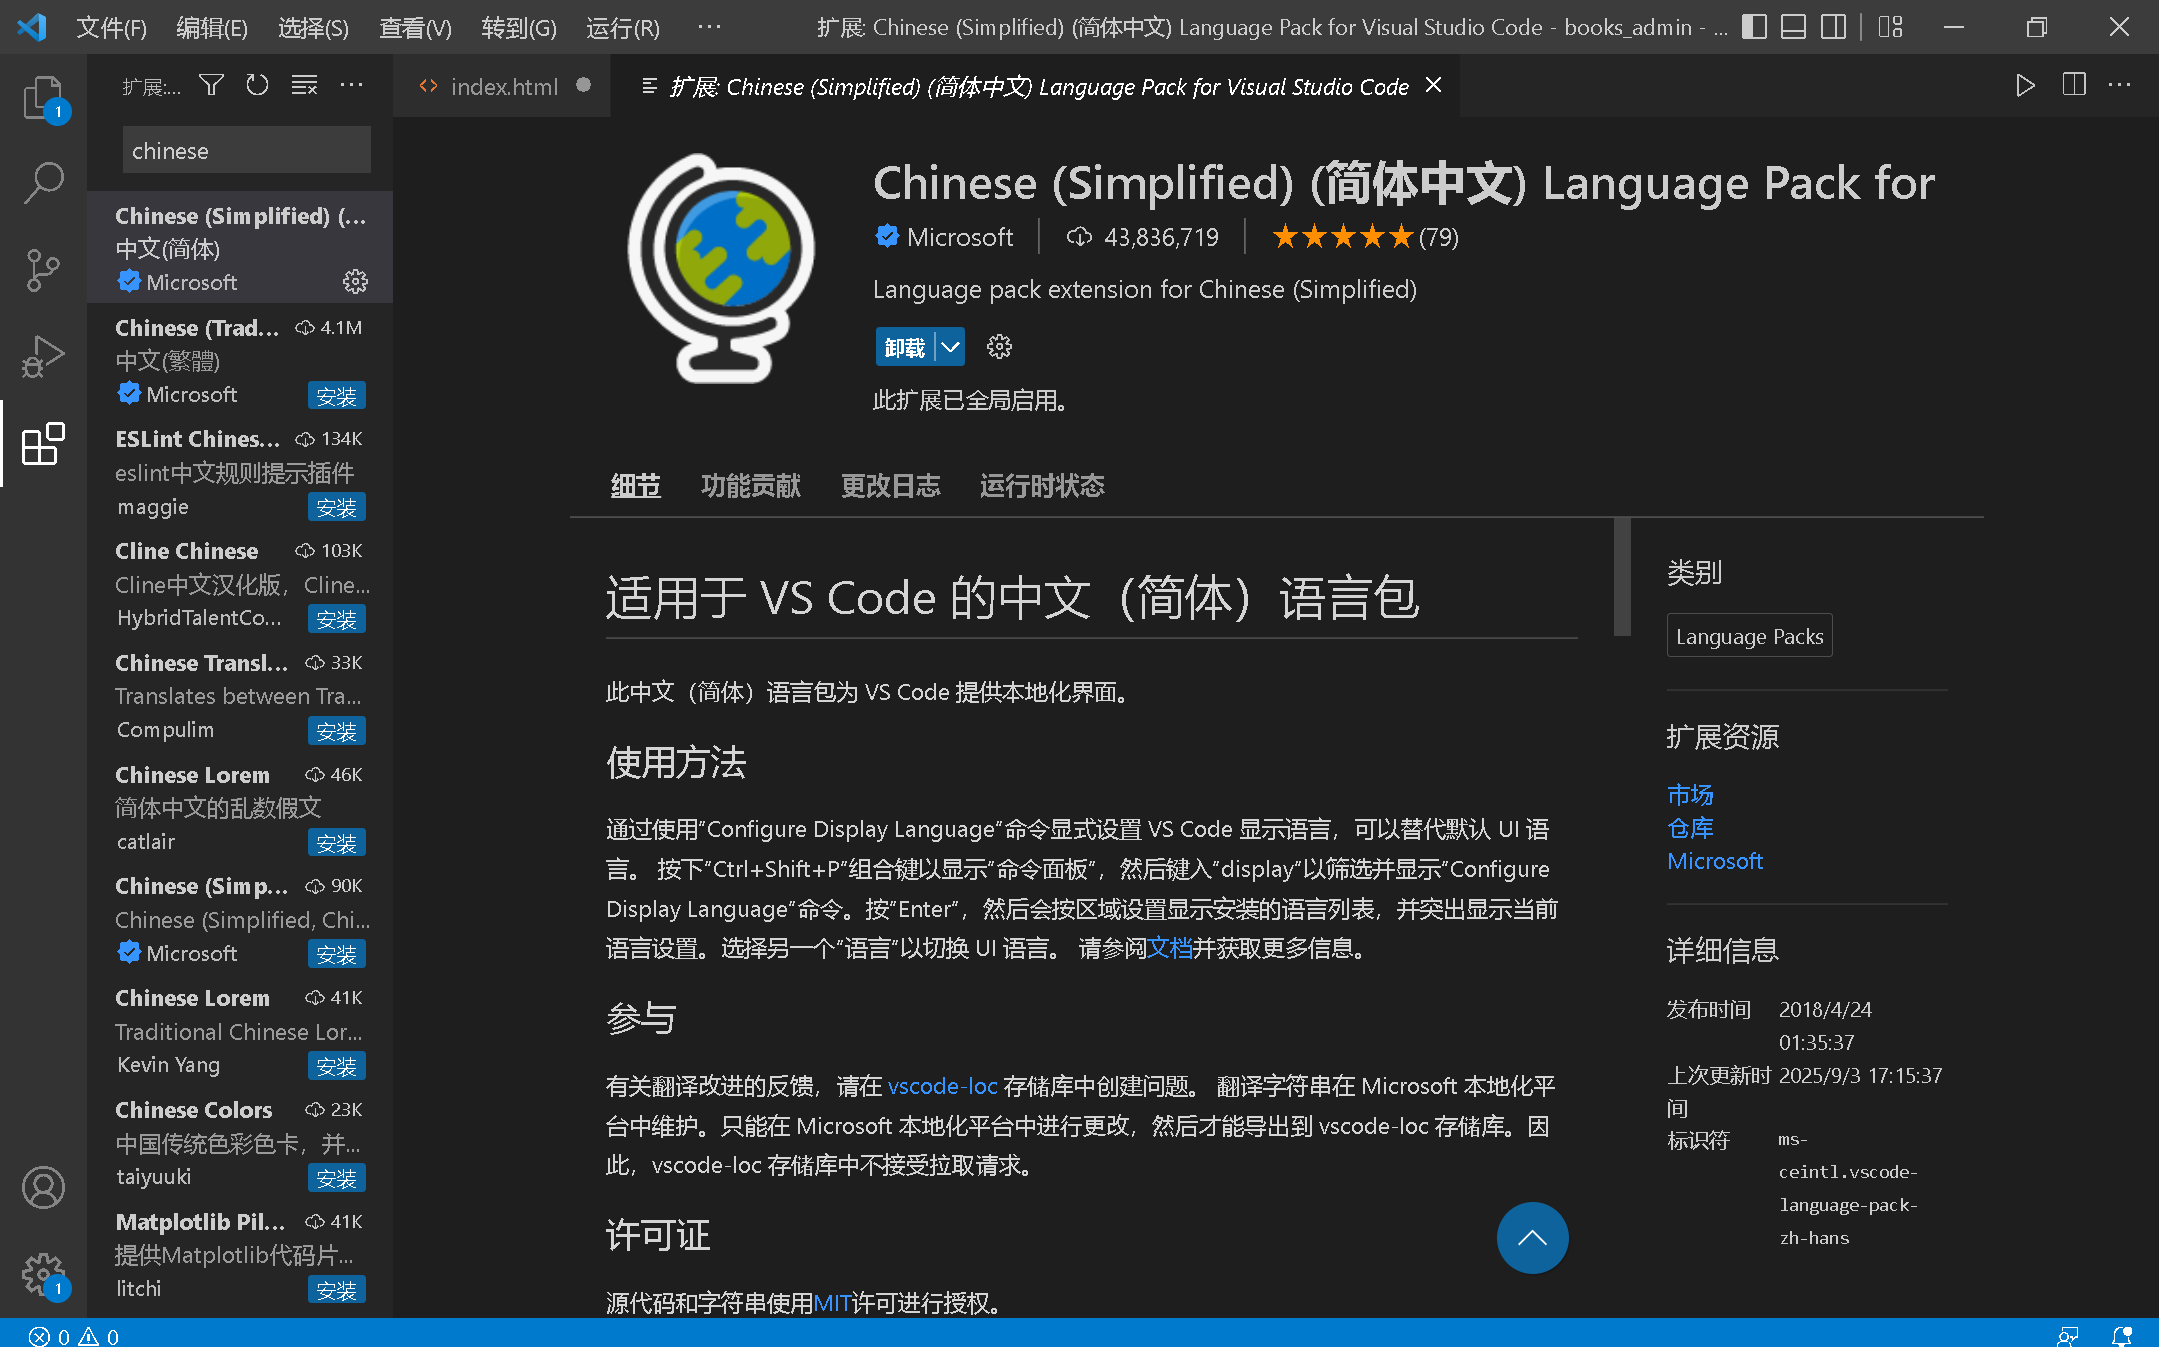Image resolution: width=2159 pixels, height=1347 pixels.
Task: Open the Accounts icon in activity bar
Action: pyautogui.click(x=43, y=1188)
